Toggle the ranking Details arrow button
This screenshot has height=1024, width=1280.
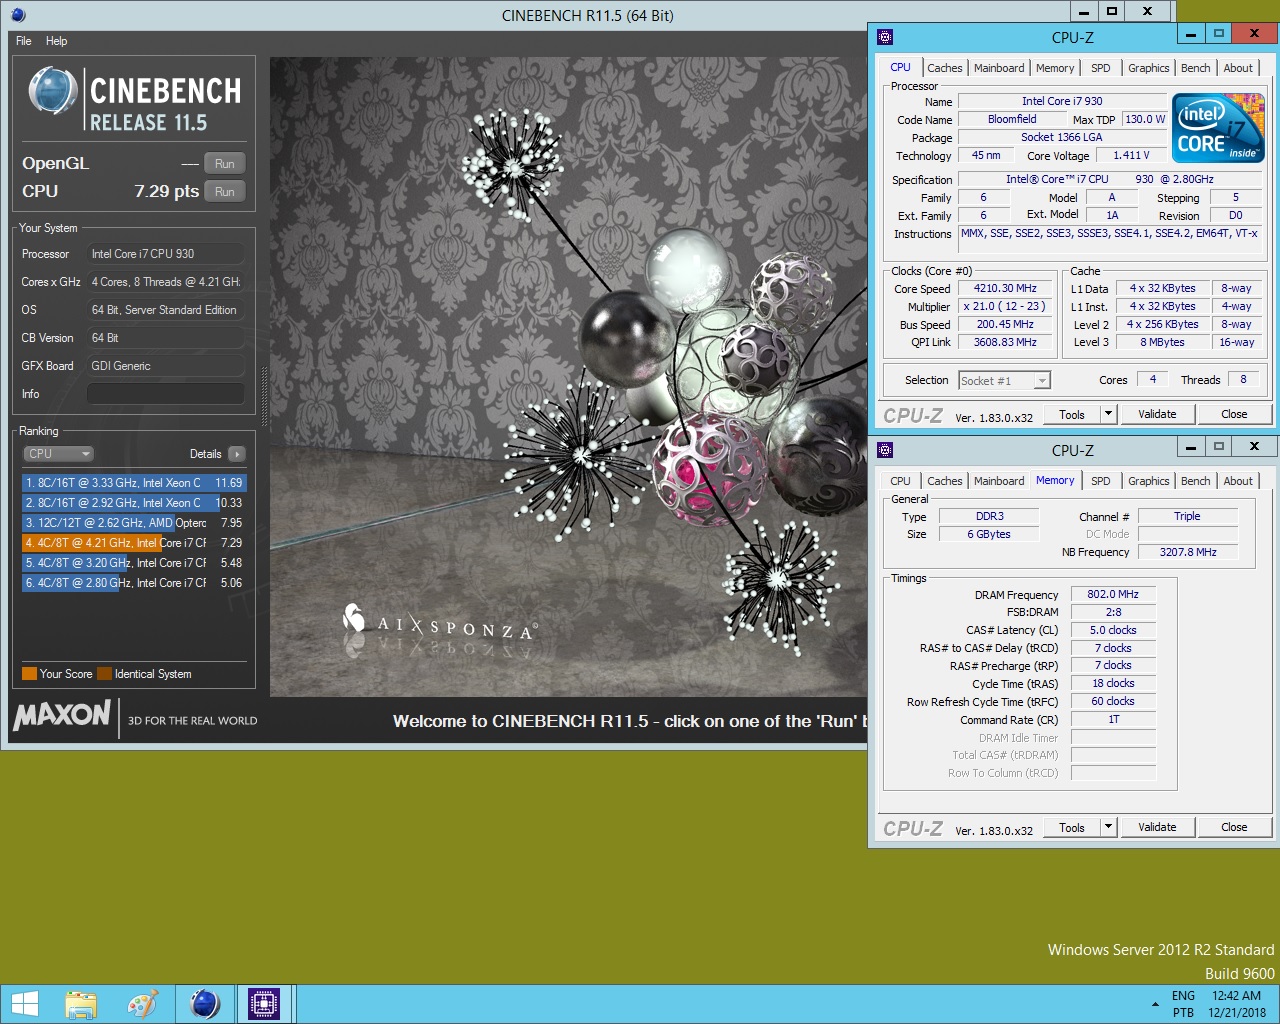[x=236, y=454]
